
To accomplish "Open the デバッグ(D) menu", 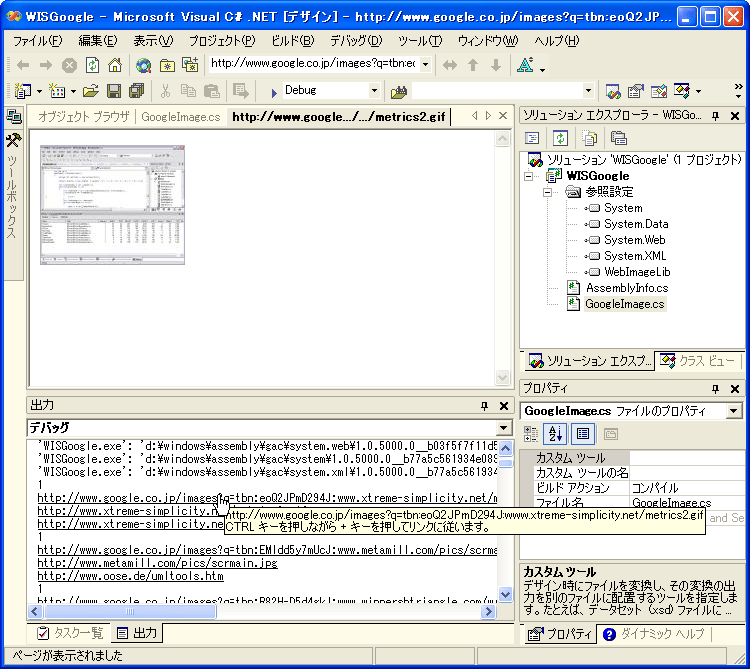I will point(356,41).
